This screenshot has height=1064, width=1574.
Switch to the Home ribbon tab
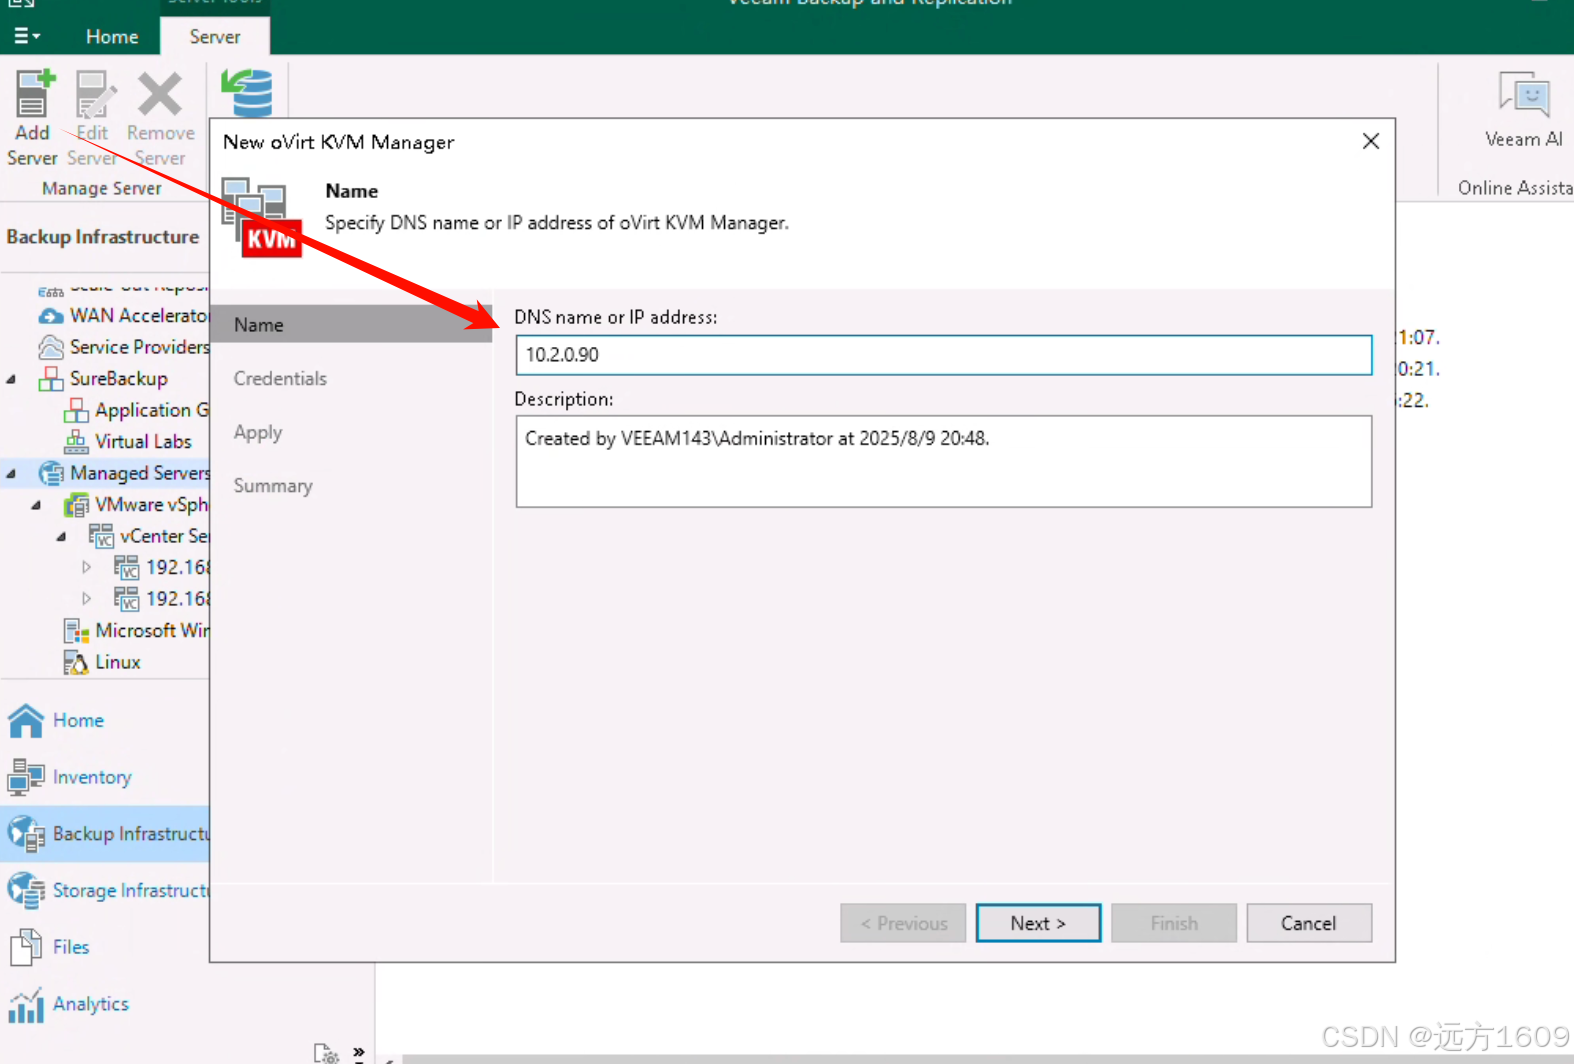112,37
